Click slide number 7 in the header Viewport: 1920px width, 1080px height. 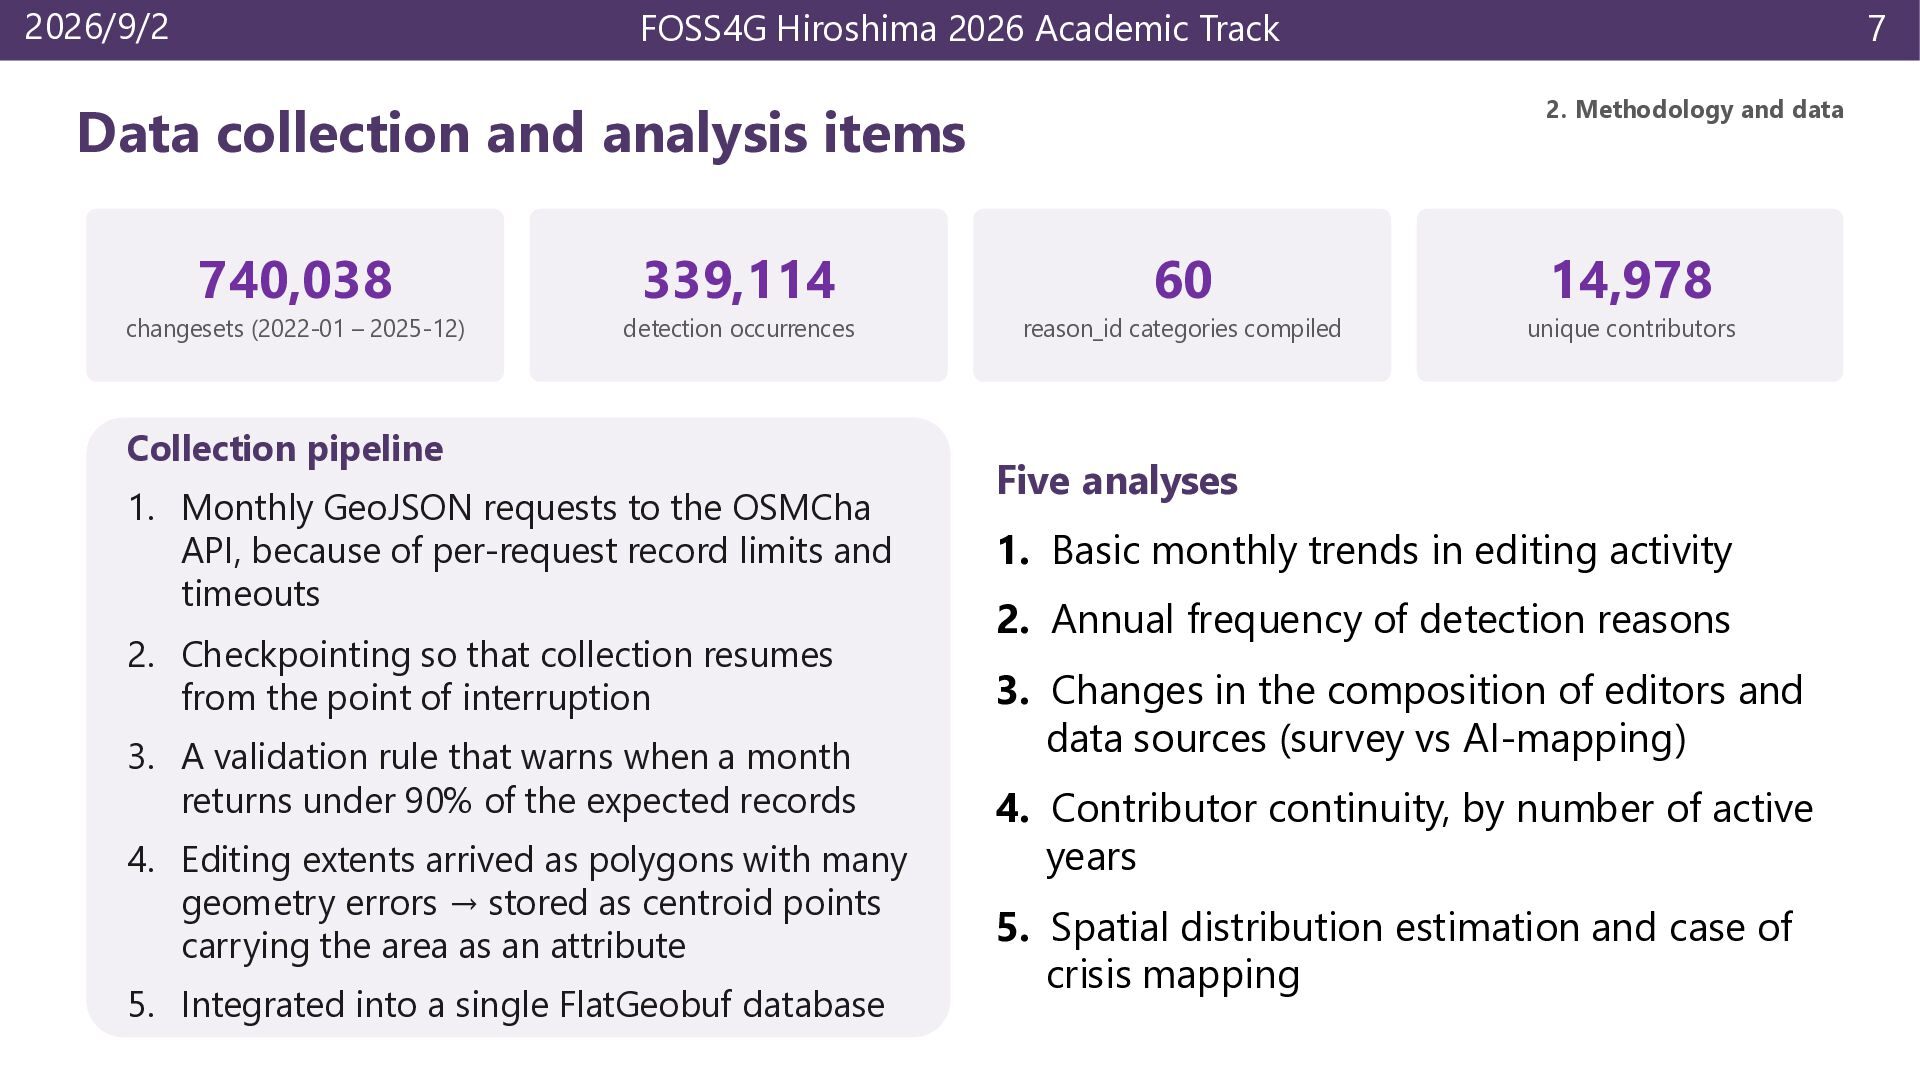pos(1876,28)
